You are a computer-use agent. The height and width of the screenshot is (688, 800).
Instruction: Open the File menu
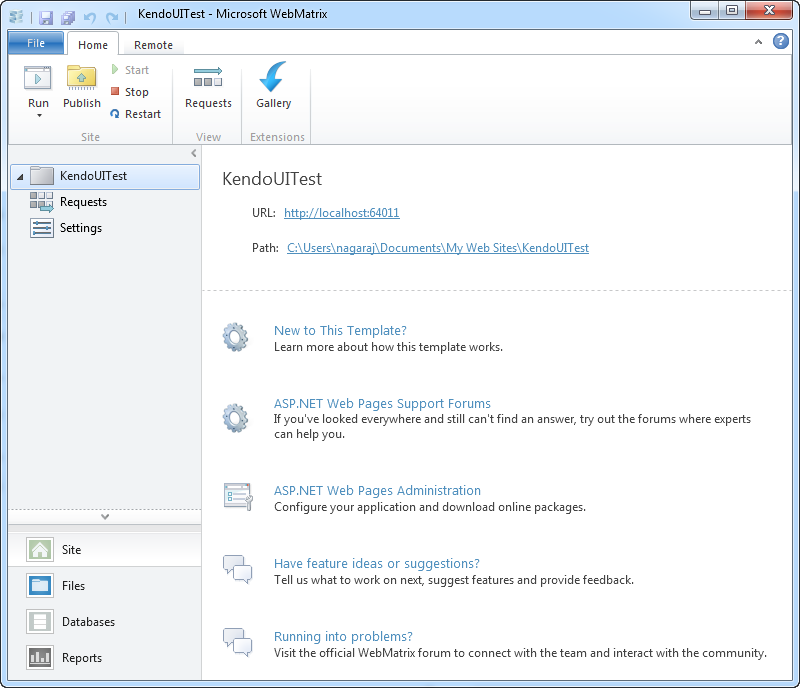pyautogui.click(x=36, y=43)
